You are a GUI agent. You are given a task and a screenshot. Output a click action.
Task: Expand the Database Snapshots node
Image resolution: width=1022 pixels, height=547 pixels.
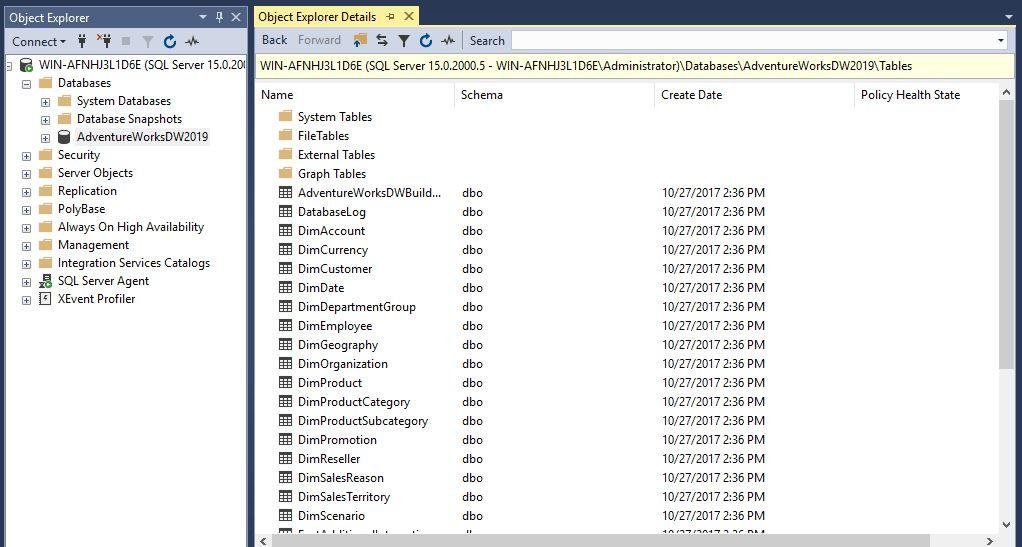(x=45, y=120)
